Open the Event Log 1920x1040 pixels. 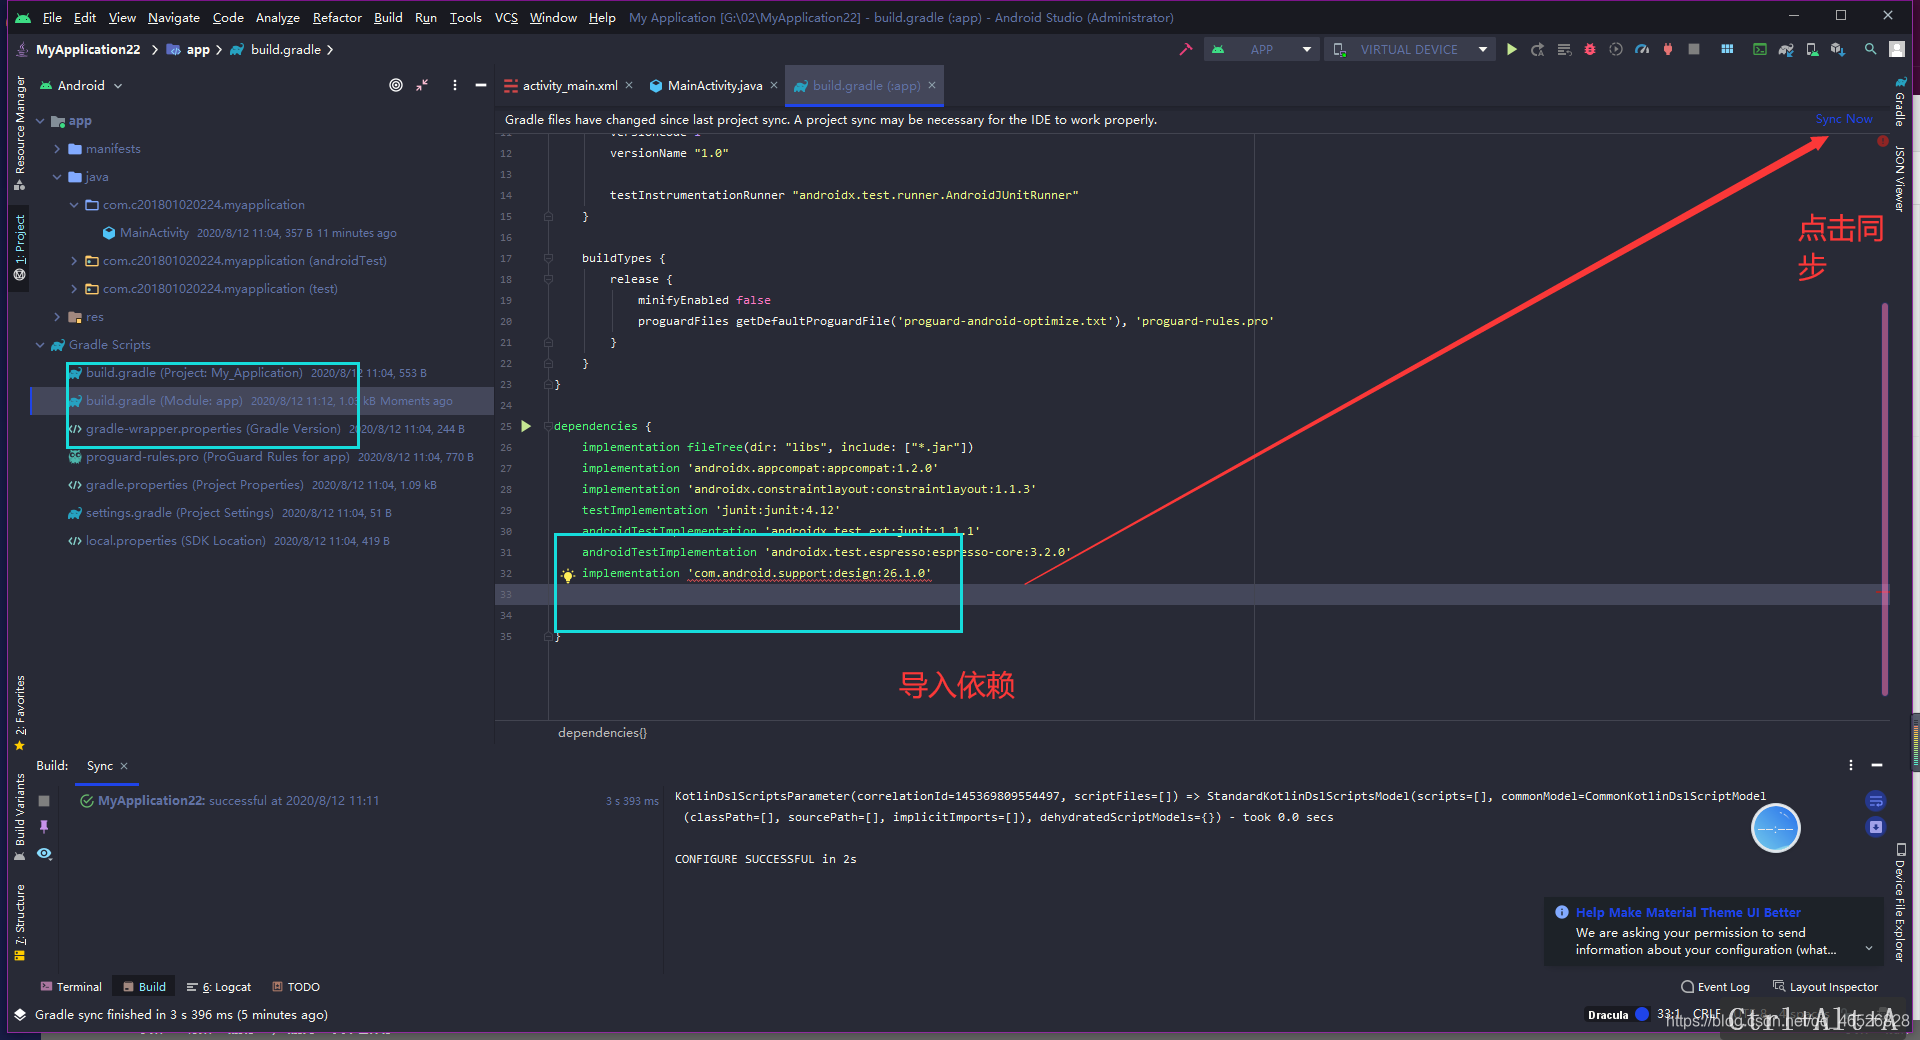[1716, 987]
